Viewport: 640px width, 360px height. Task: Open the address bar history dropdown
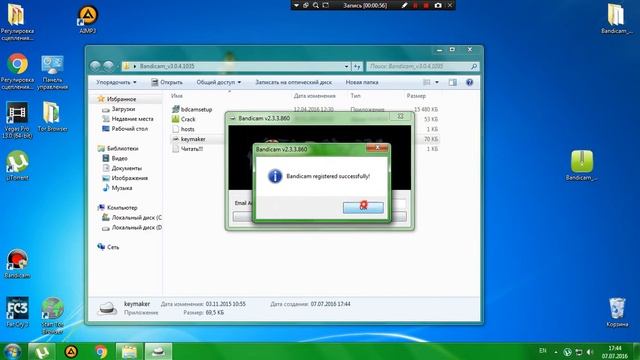click(x=347, y=66)
